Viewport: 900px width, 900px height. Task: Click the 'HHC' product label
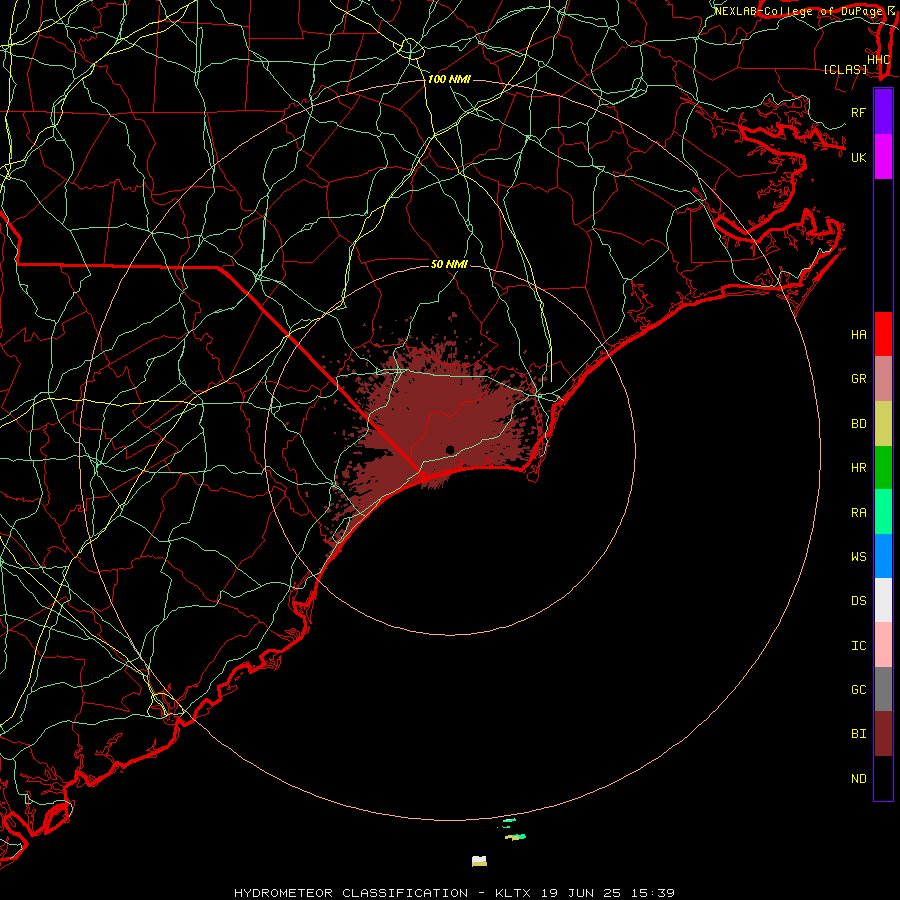879,60
